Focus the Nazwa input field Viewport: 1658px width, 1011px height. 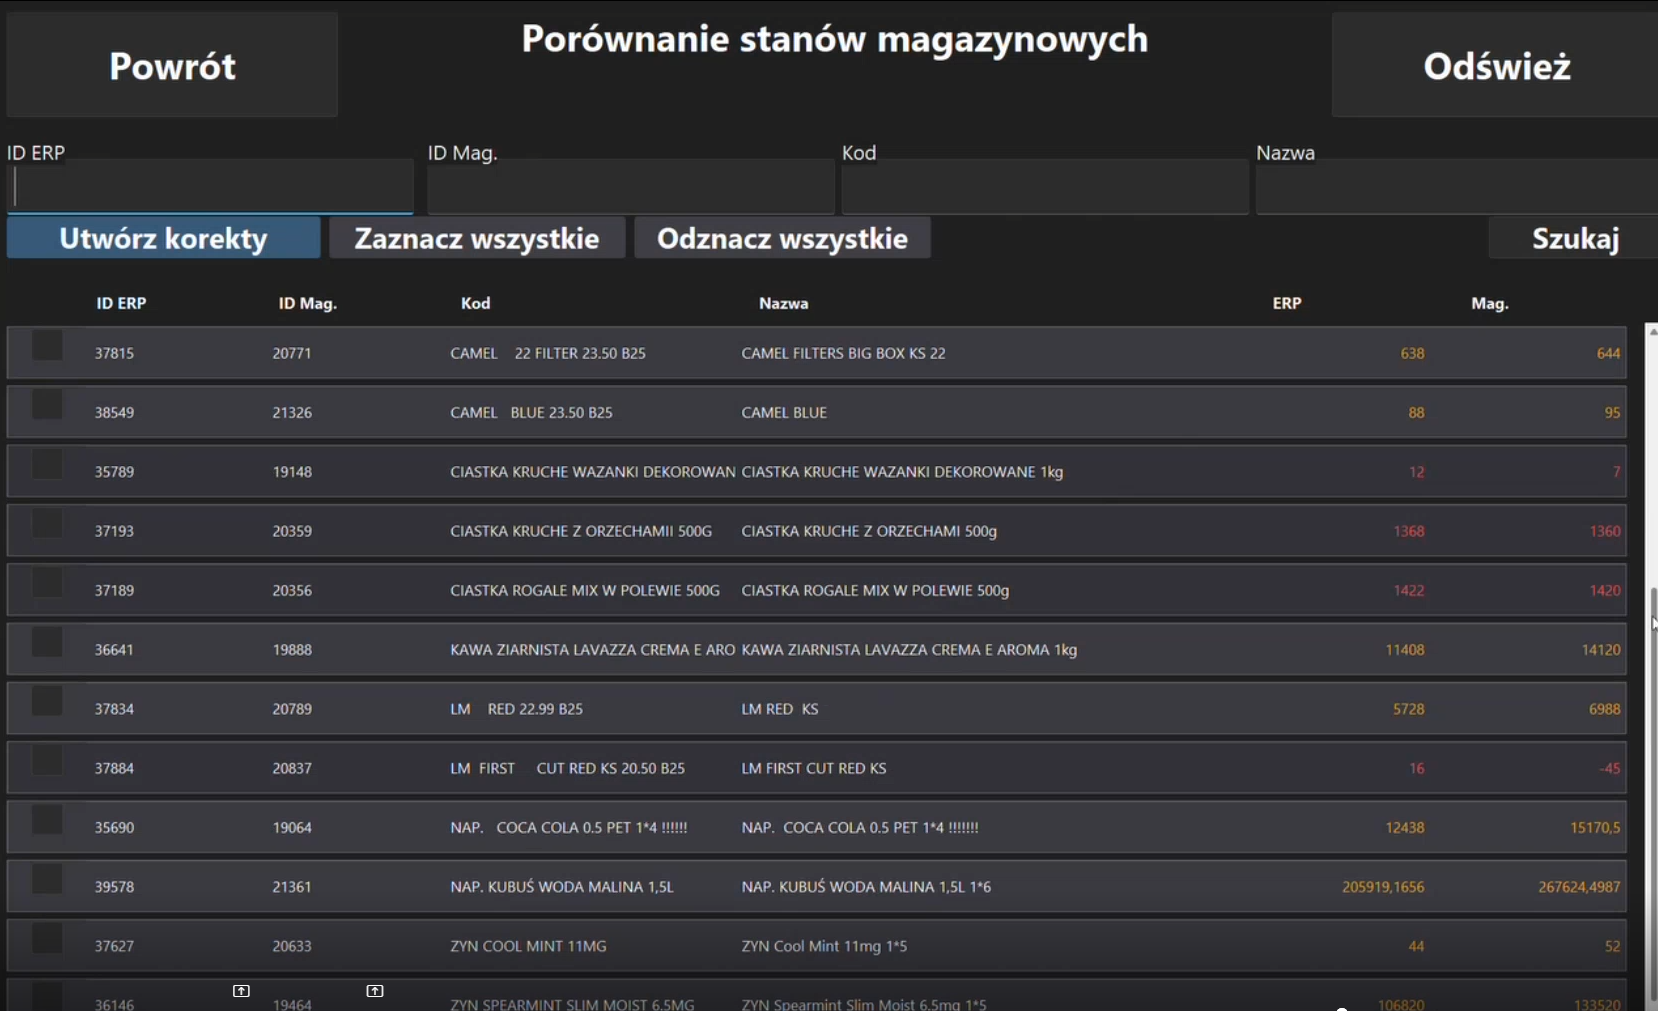coord(1457,187)
